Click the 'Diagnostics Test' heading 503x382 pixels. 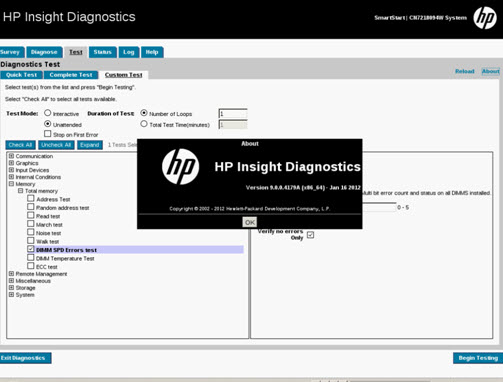tap(30, 64)
